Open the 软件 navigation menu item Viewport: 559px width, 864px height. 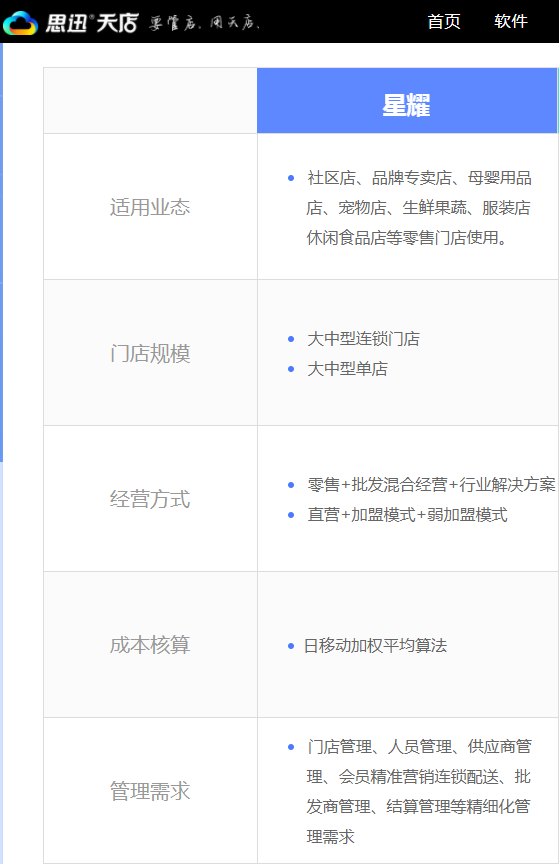(x=510, y=21)
